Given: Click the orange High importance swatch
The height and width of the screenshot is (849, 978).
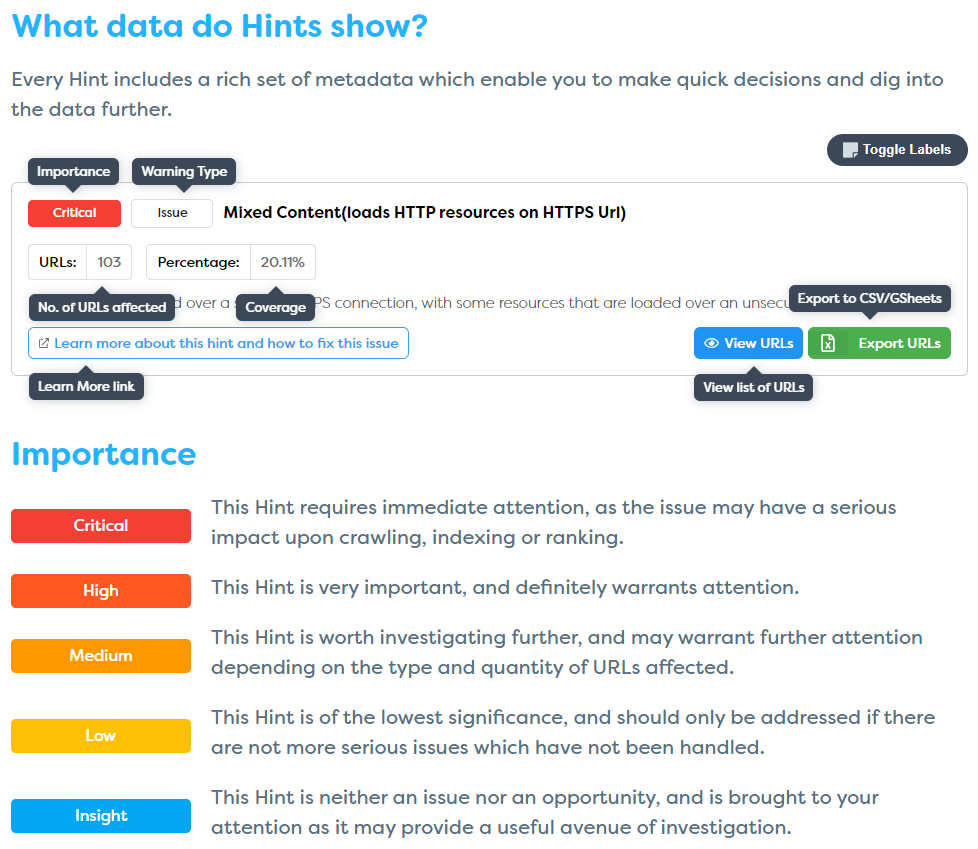Looking at the screenshot, I should tap(101, 591).
